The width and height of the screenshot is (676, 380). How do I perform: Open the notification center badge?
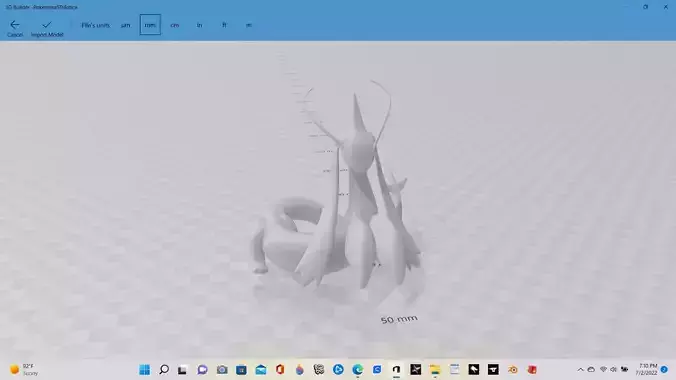(664, 370)
